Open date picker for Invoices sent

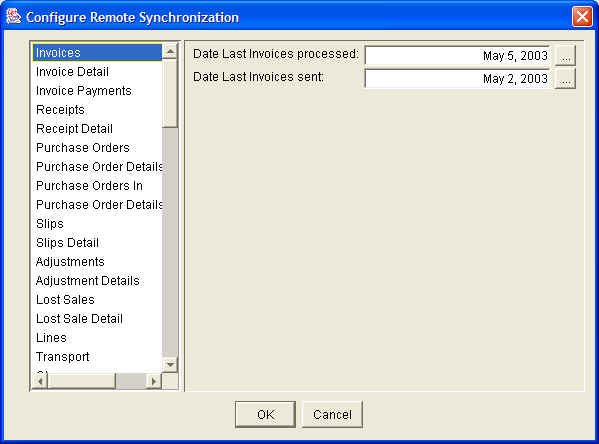point(565,79)
